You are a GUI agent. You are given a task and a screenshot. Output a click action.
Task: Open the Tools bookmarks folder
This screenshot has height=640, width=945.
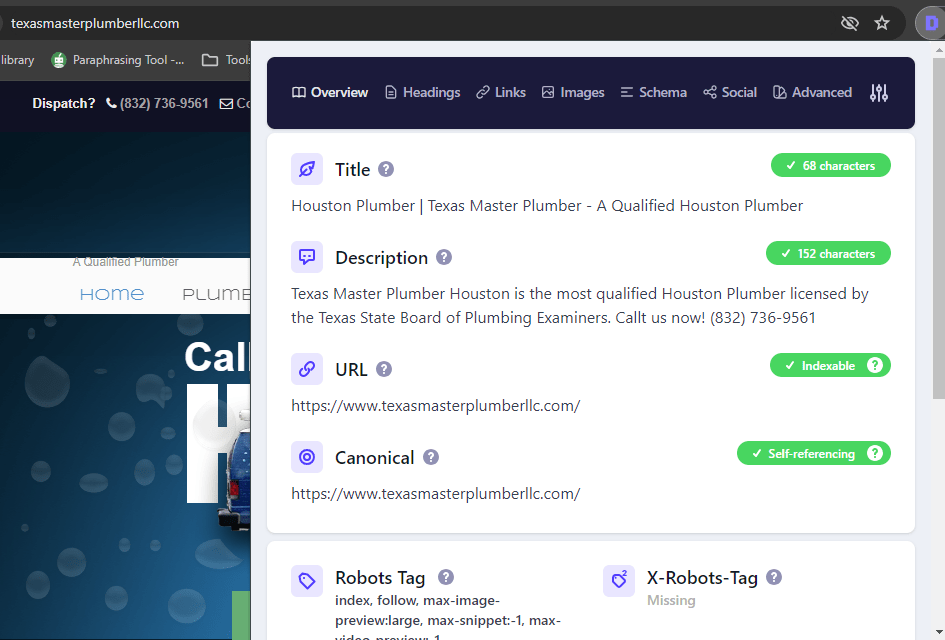(231, 59)
